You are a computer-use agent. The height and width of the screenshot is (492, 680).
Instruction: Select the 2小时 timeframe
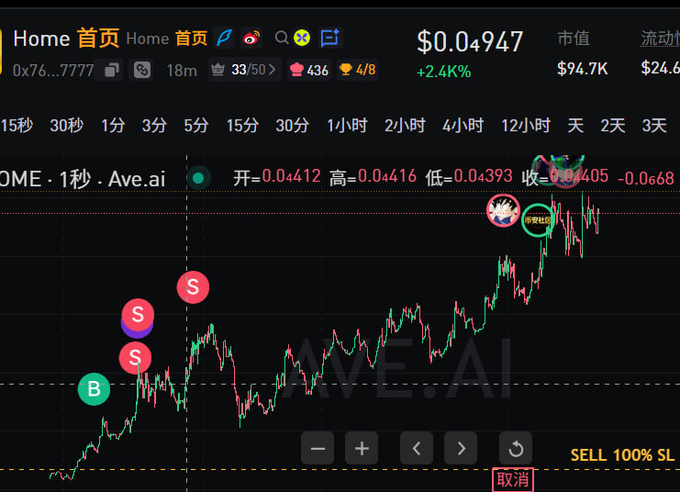tap(405, 125)
